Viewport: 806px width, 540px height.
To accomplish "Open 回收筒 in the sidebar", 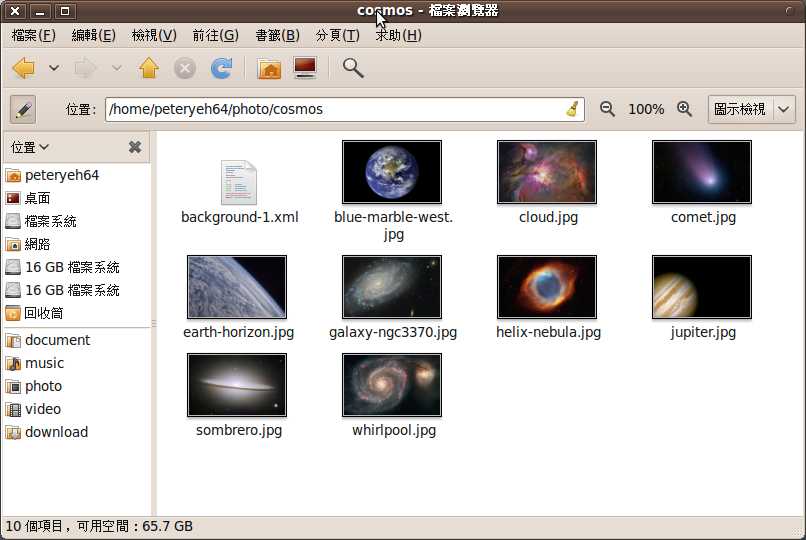I will click(76, 313).
